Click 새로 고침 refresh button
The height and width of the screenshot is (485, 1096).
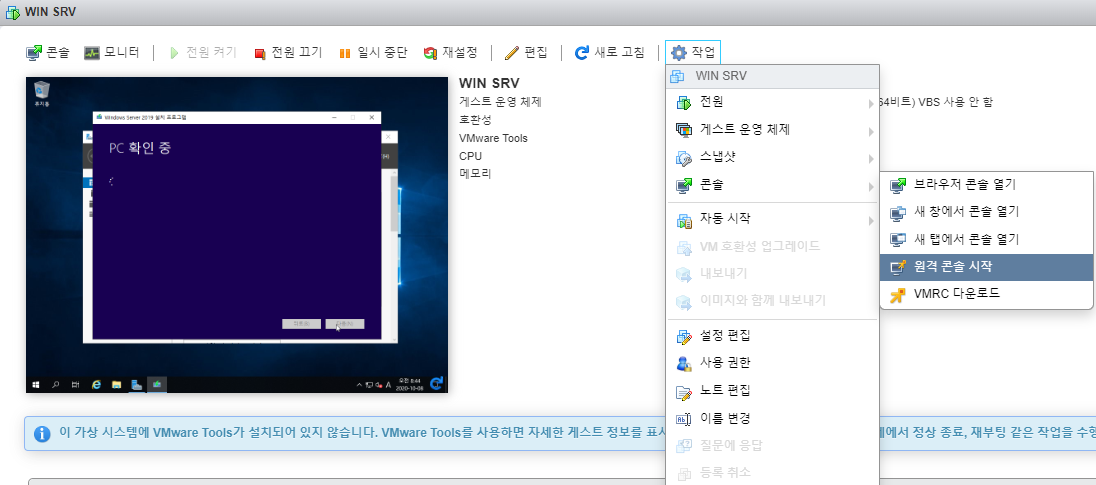click(610, 52)
